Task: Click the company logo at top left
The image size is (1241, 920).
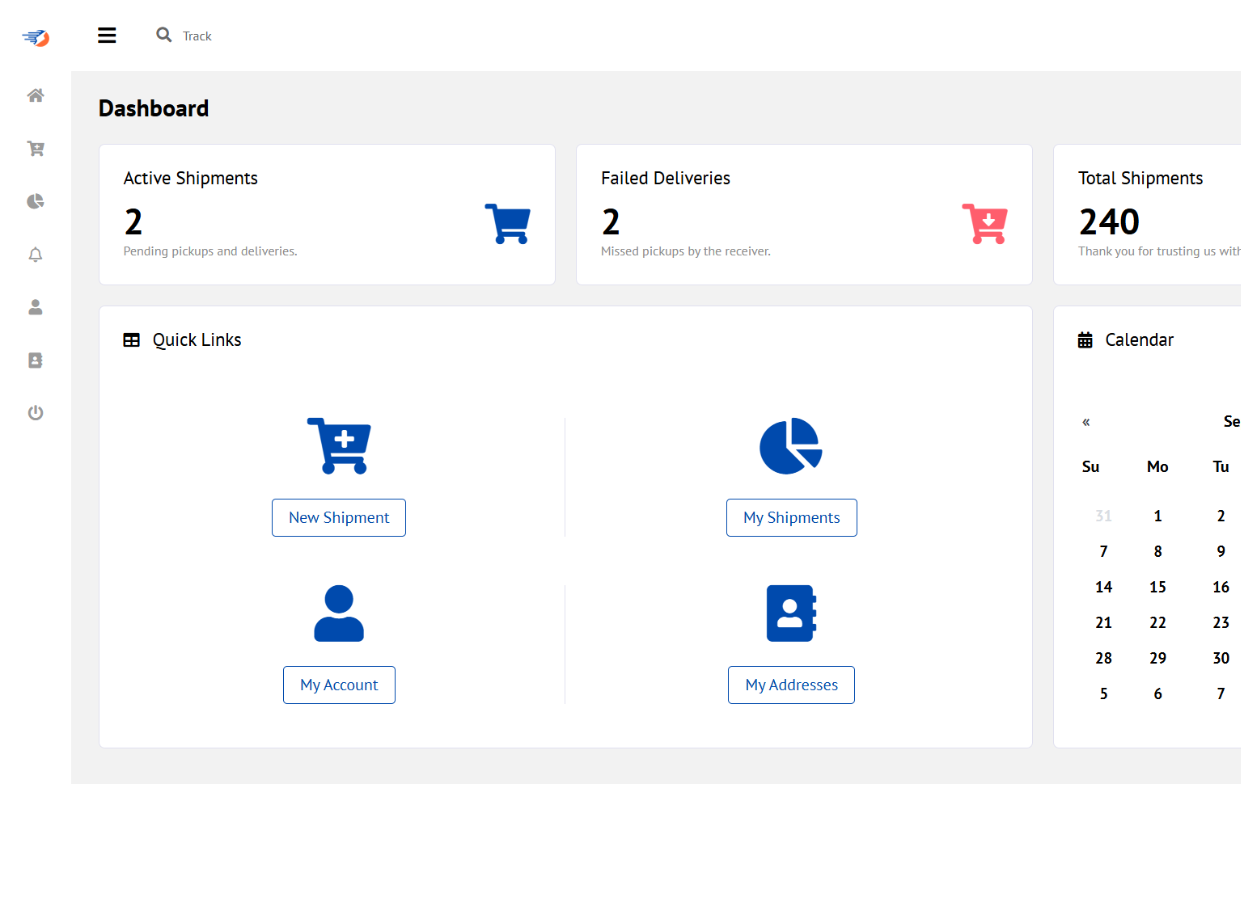Action: (x=36, y=38)
